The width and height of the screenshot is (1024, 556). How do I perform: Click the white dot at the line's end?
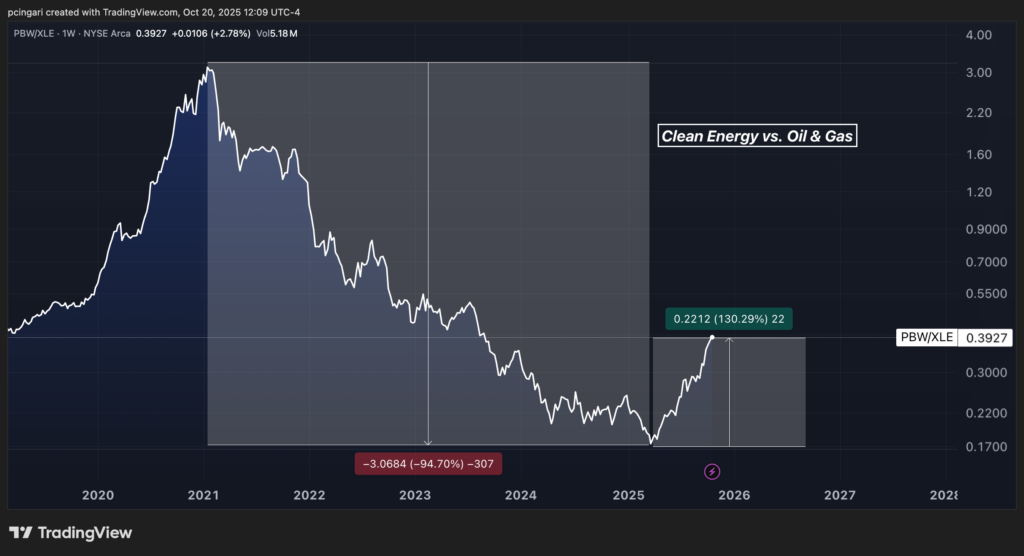pos(712,337)
